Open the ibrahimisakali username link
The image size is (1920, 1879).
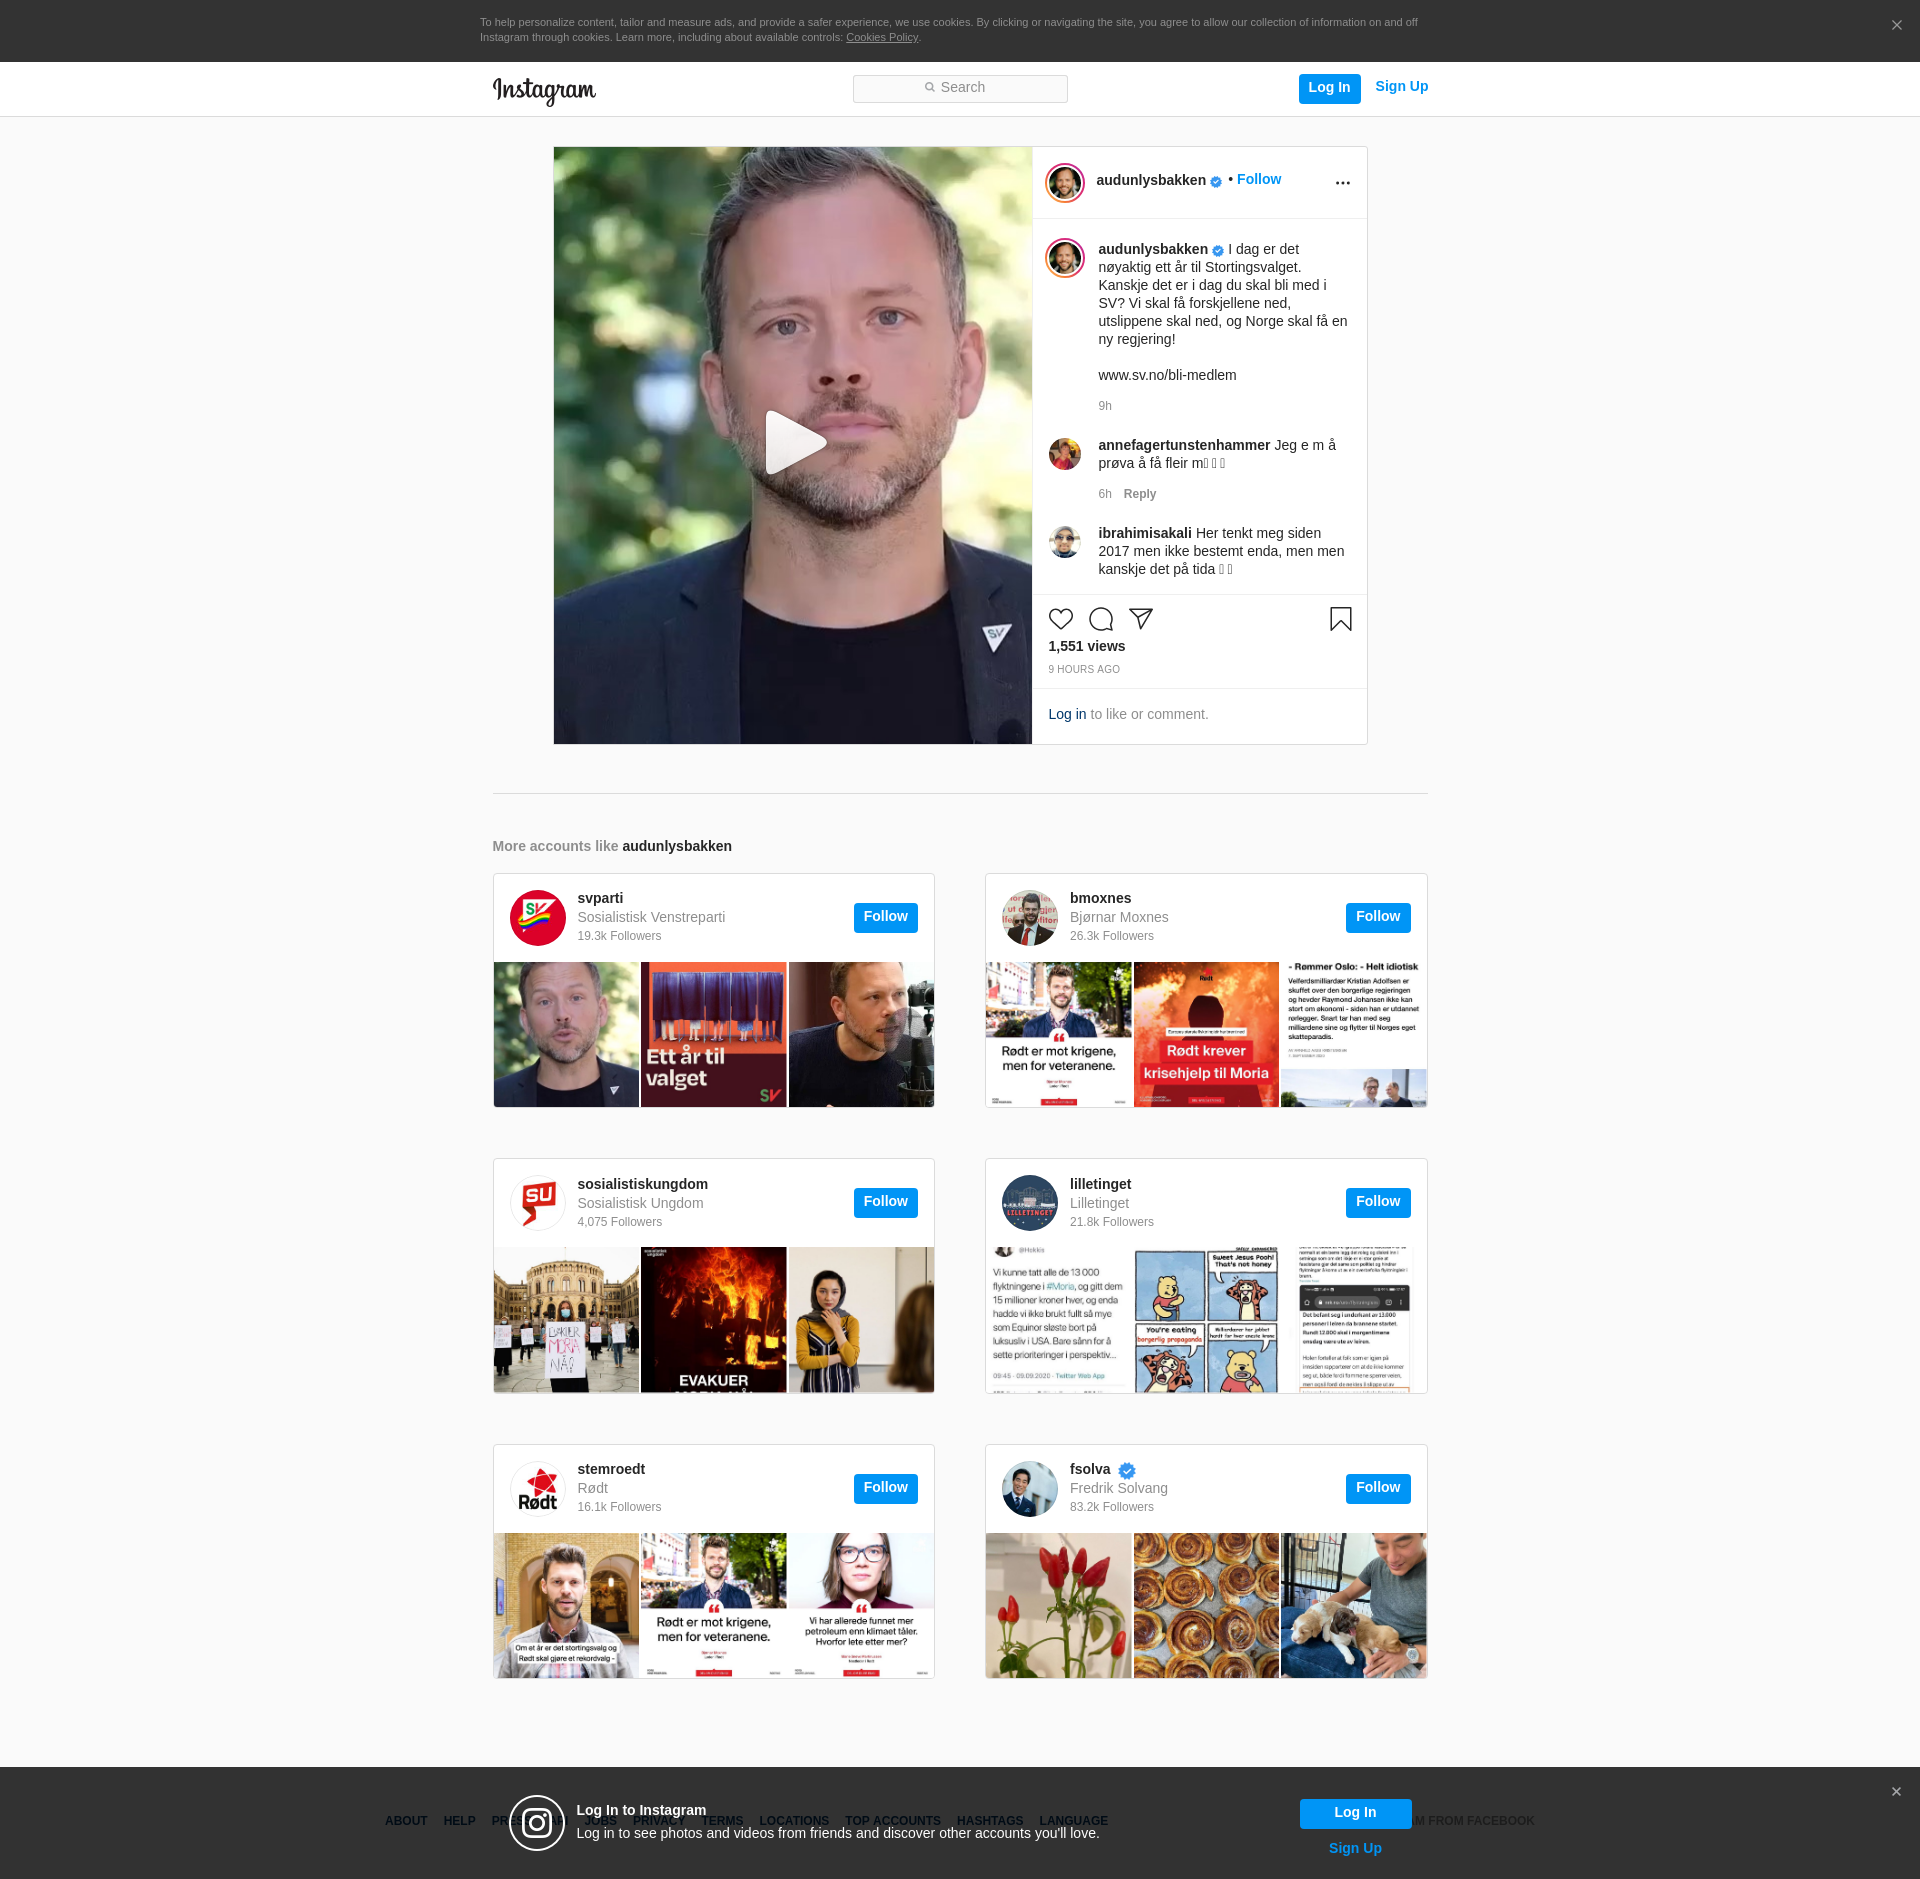pos(1145,533)
